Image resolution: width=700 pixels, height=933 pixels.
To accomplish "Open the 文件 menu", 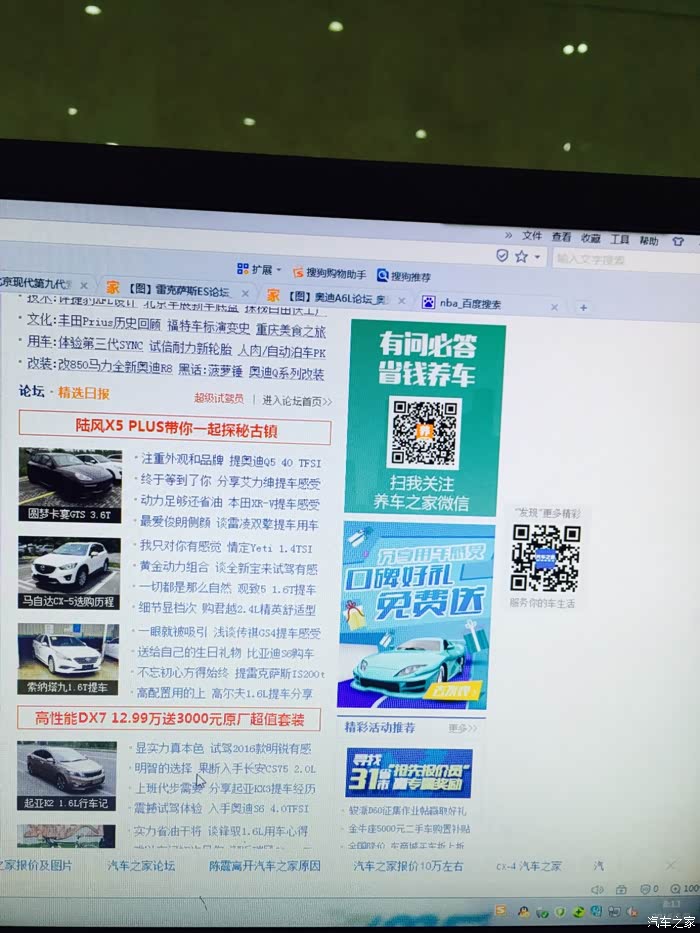I will [x=532, y=236].
